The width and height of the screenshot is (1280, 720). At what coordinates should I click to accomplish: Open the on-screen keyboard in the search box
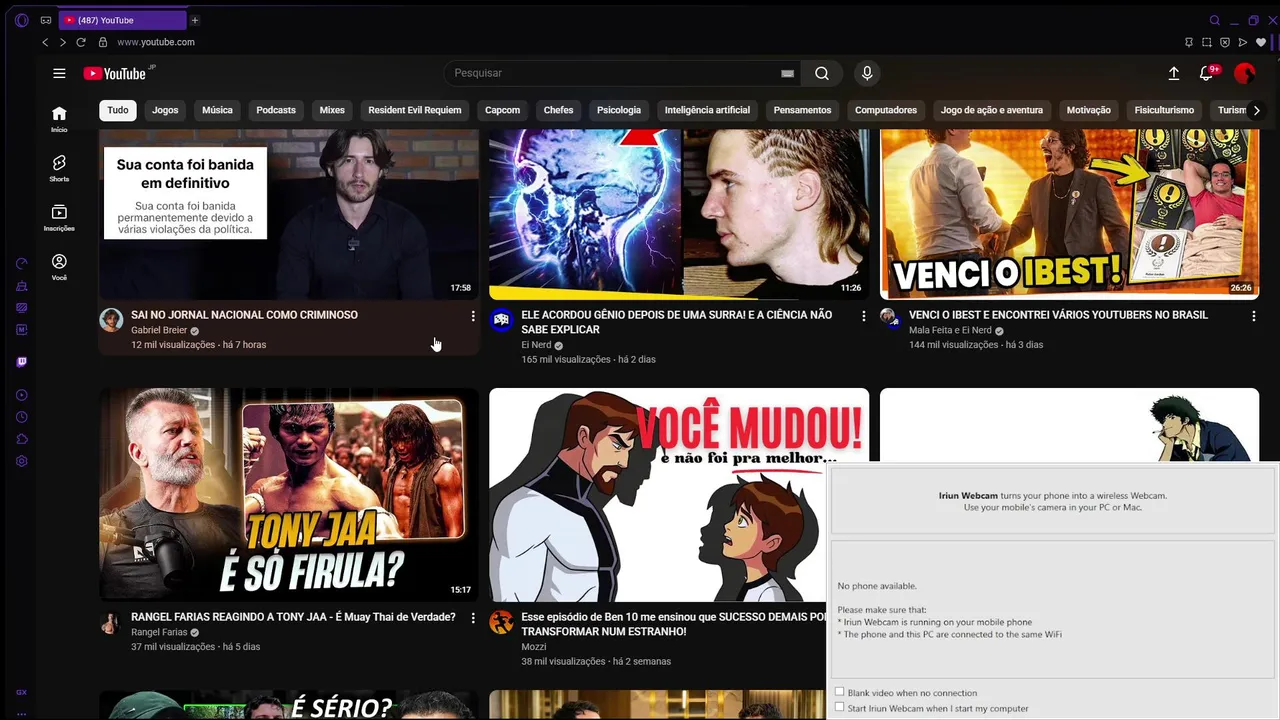pyautogui.click(x=787, y=73)
